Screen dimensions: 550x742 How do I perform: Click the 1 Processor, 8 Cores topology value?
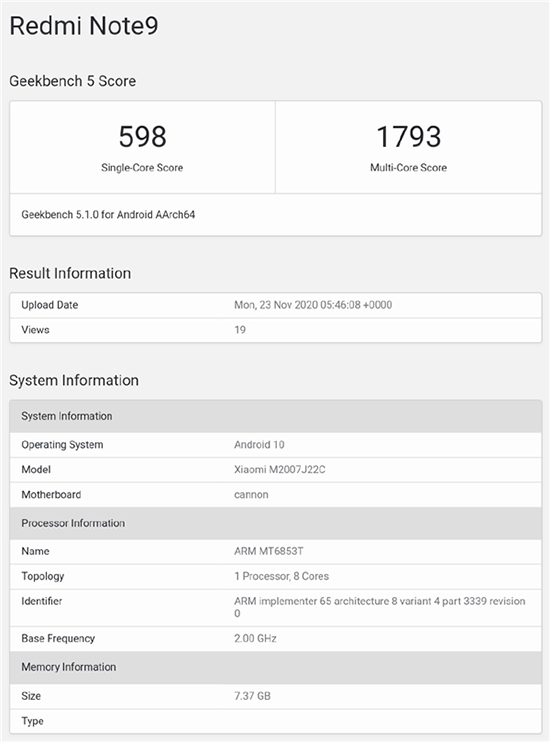tap(281, 576)
